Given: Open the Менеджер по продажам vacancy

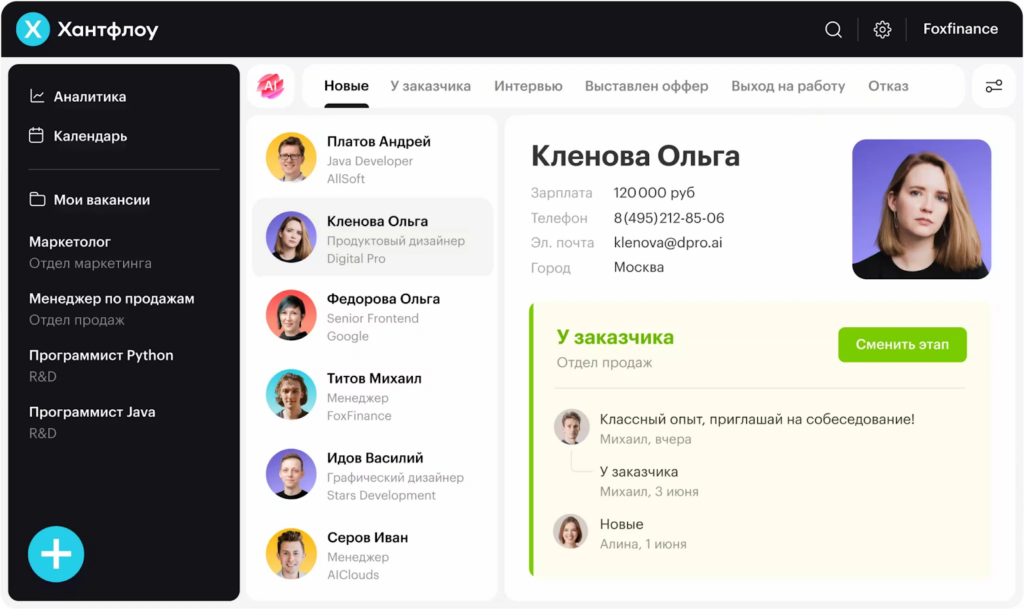Looking at the screenshot, I should (x=111, y=299).
